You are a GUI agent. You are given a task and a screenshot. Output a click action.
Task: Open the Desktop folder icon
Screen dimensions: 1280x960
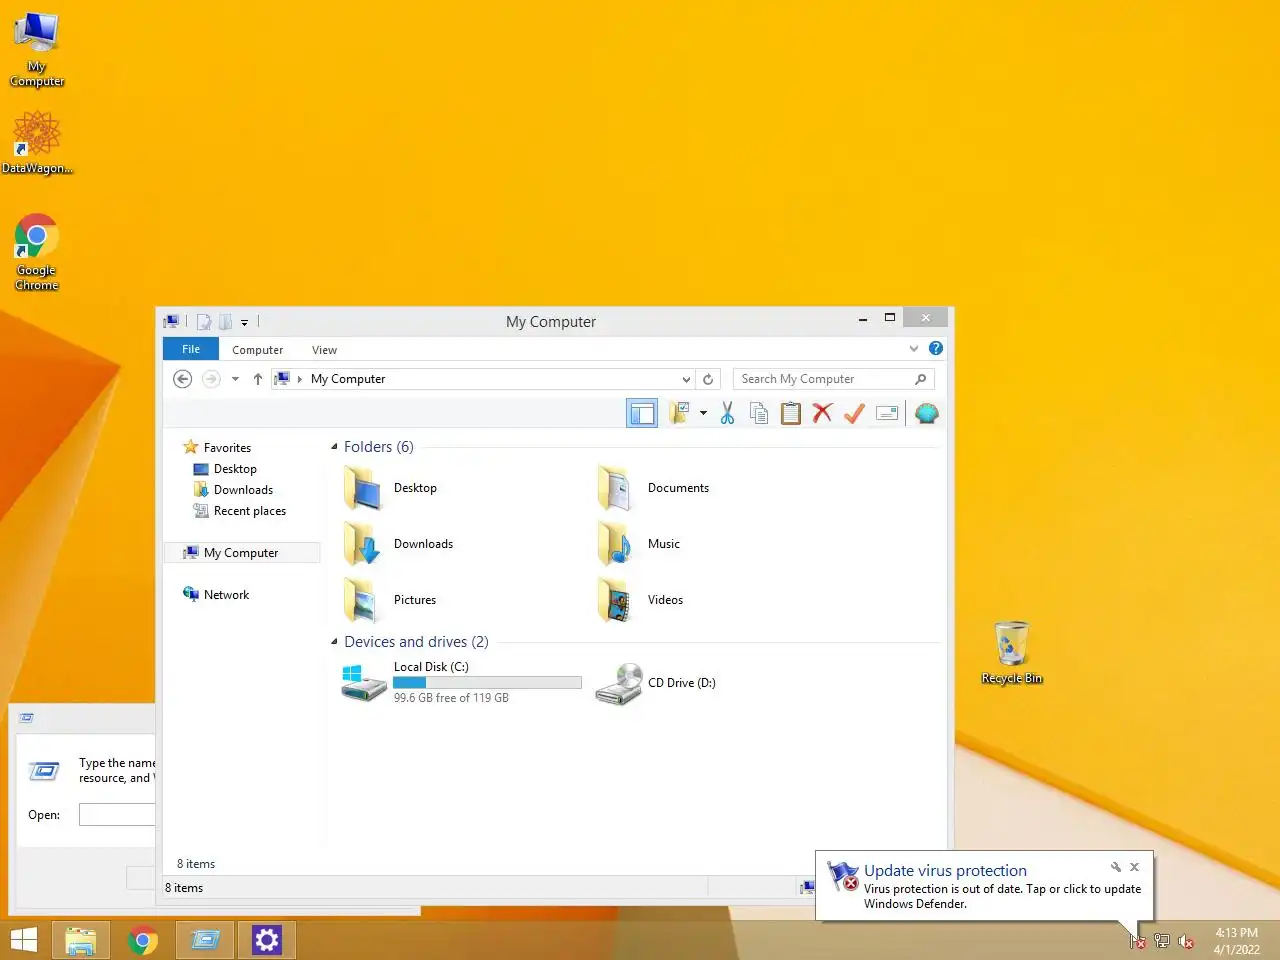point(364,489)
